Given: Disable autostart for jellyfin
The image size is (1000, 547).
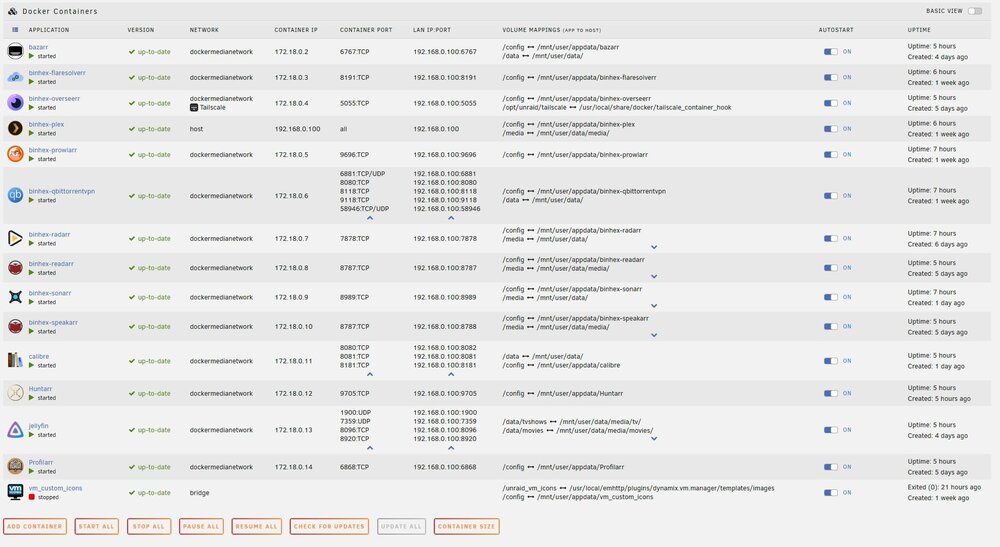Looking at the screenshot, I should coord(830,430).
